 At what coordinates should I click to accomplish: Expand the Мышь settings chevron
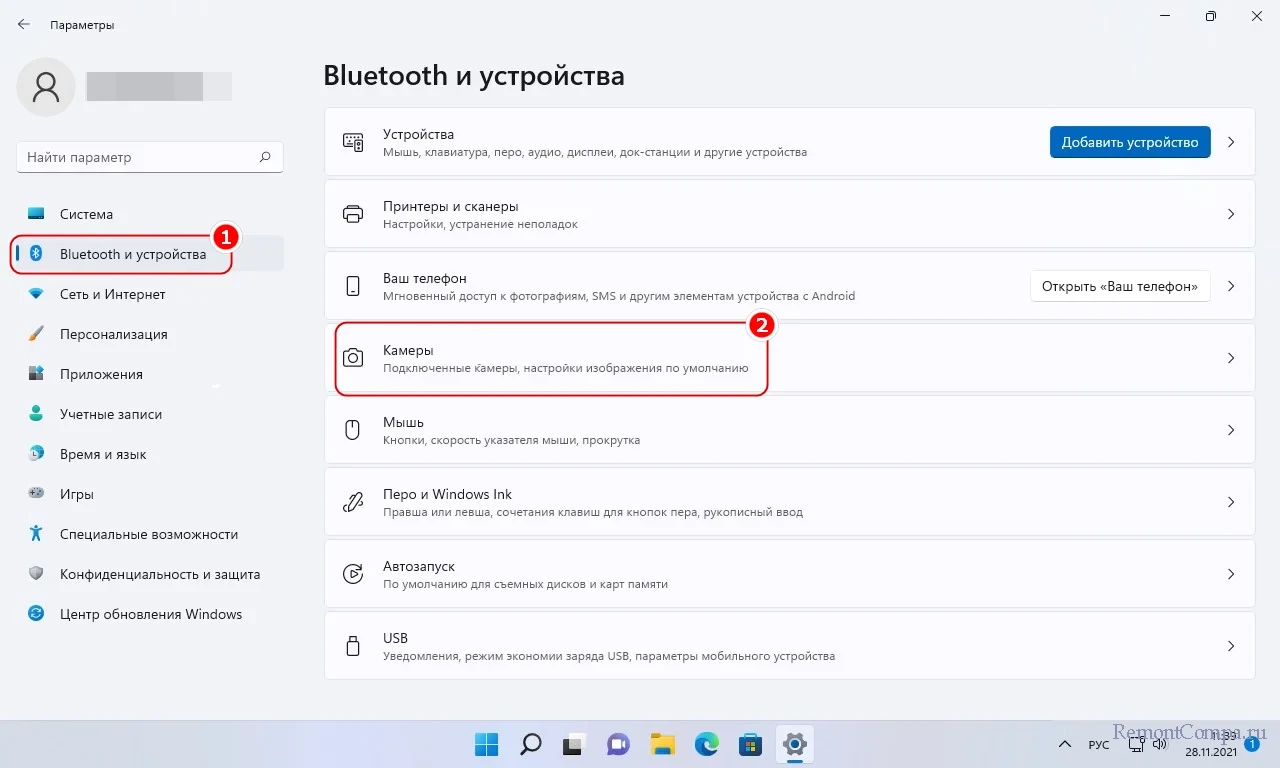click(1231, 430)
